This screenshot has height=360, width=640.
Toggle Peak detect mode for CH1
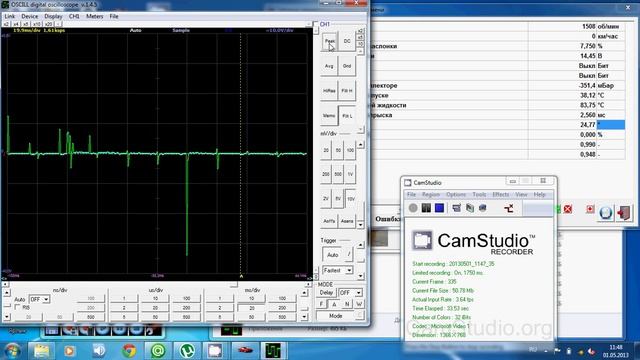tap(329, 41)
